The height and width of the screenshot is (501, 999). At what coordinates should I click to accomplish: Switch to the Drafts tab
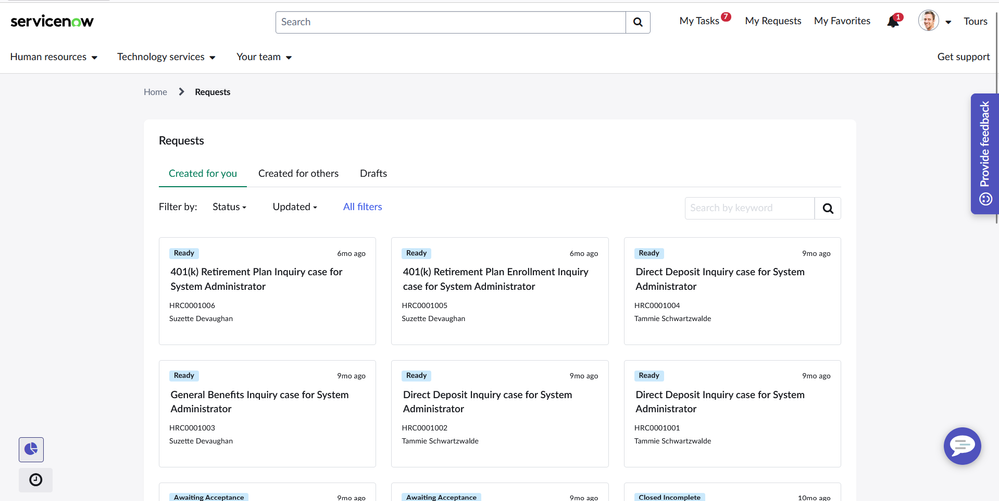point(373,173)
